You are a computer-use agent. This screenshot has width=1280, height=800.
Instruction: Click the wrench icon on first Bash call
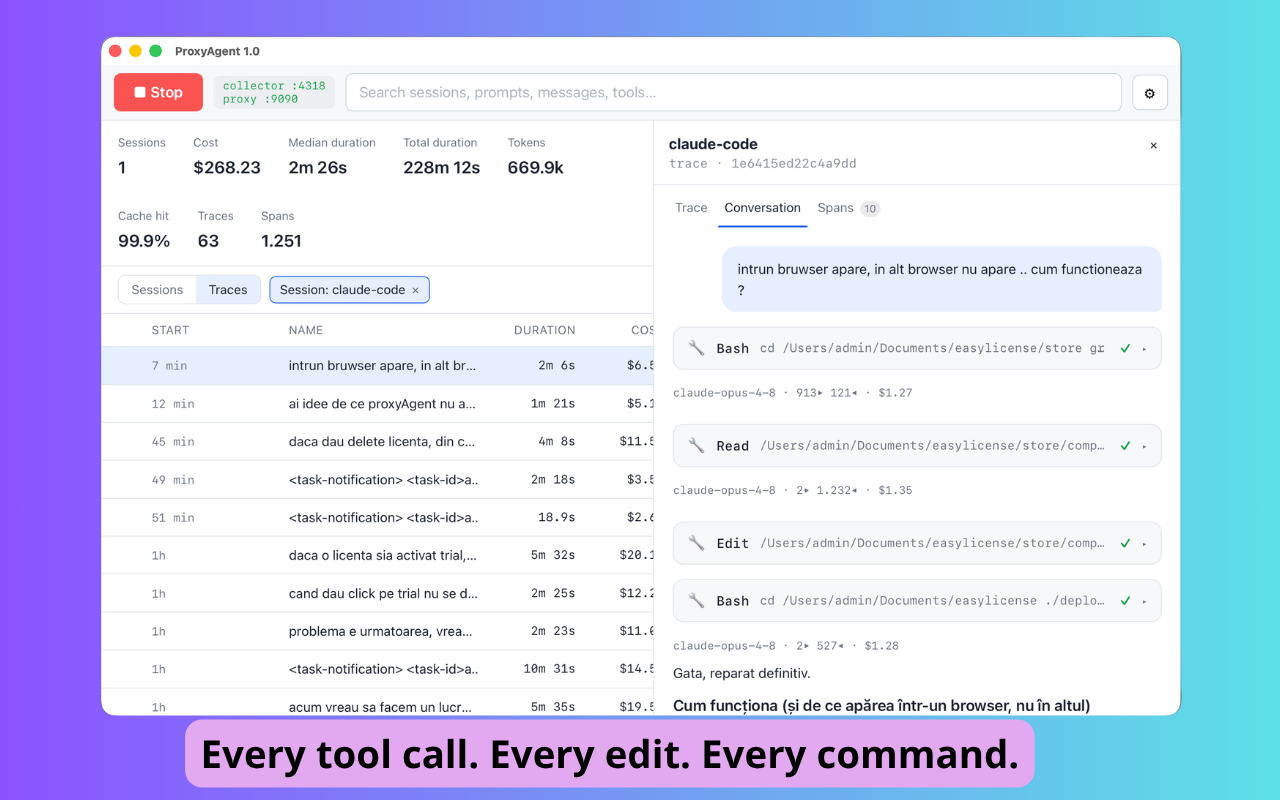[696, 348]
